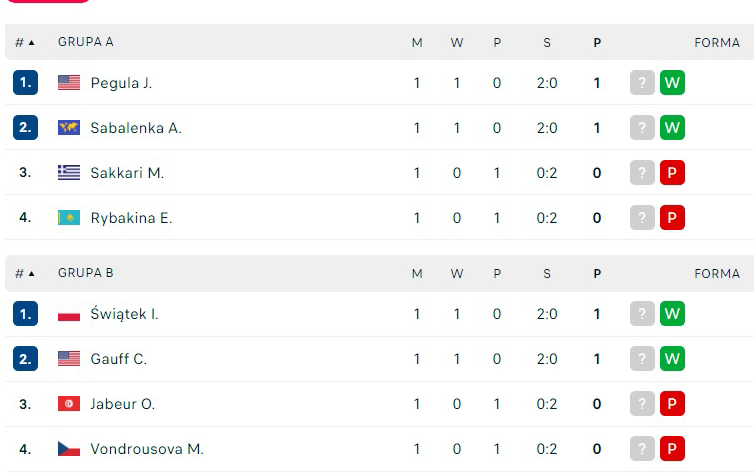Viewport: 754px width, 476px height.
Task: Open Sabalenka A. player link
Action: pos(136,128)
